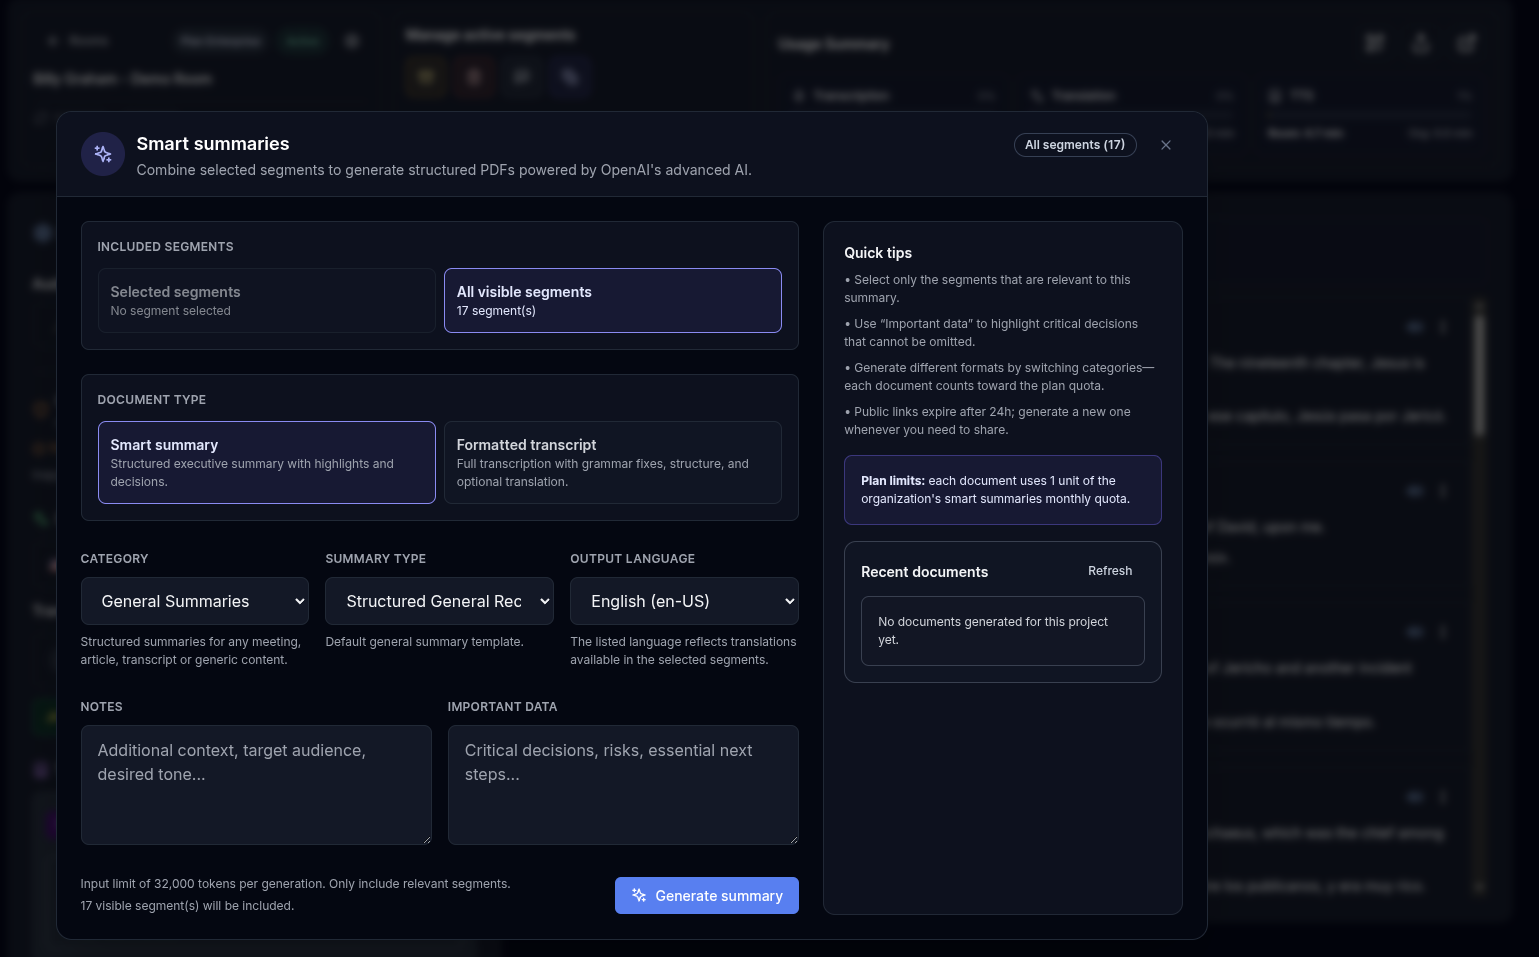
Task: Click the All segments (17) badge
Action: pos(1074,145)
